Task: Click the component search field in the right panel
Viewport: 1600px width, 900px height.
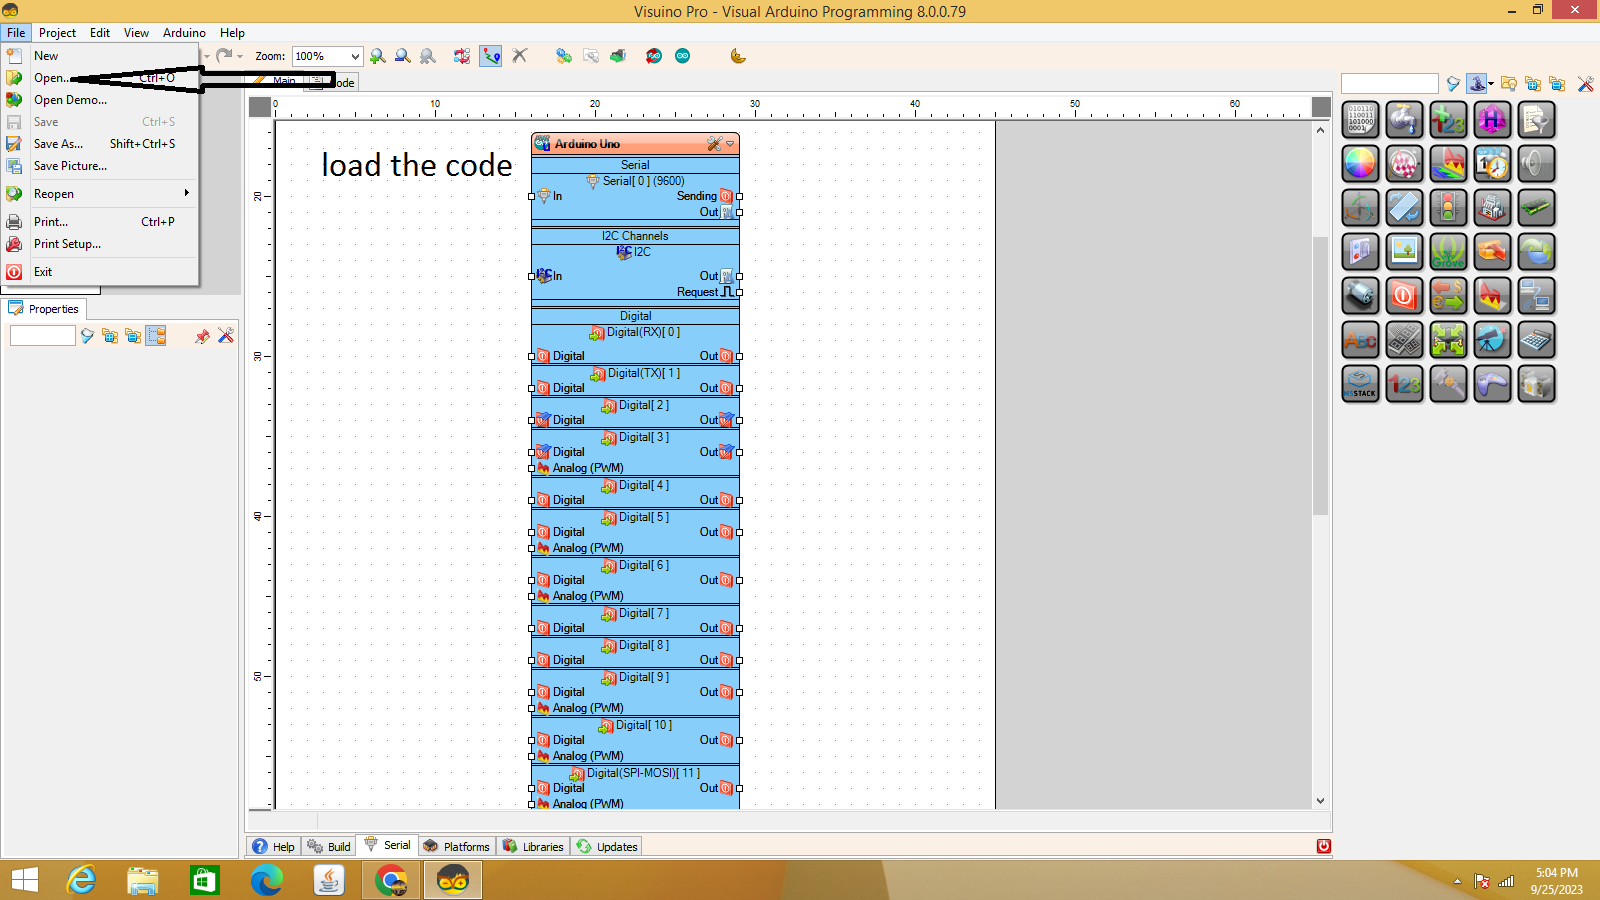Action: (x=1388, y=83)
